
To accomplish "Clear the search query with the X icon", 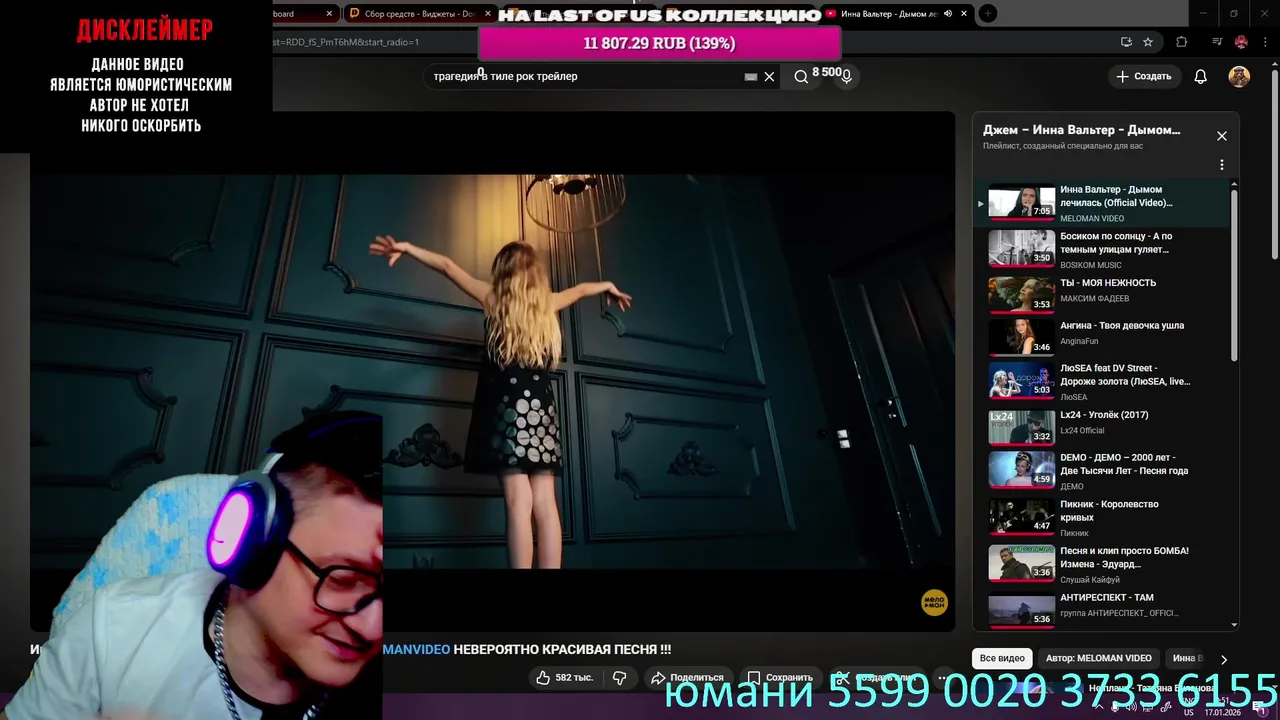I will click(x=769, y=76).
